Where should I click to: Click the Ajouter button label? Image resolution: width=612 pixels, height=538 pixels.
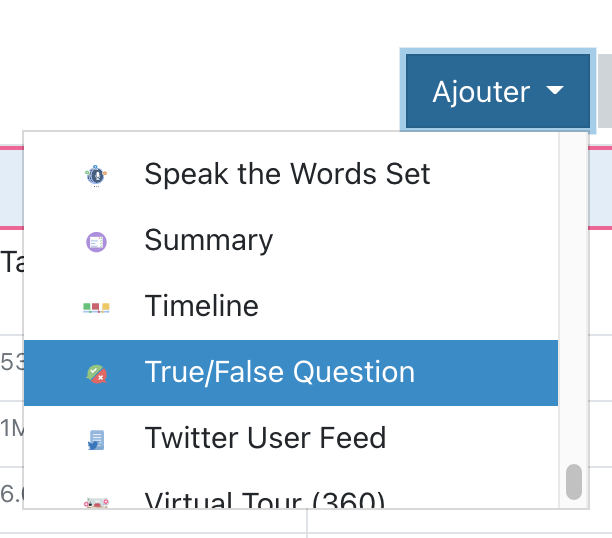pyautogui.click(x=481, y=92)
